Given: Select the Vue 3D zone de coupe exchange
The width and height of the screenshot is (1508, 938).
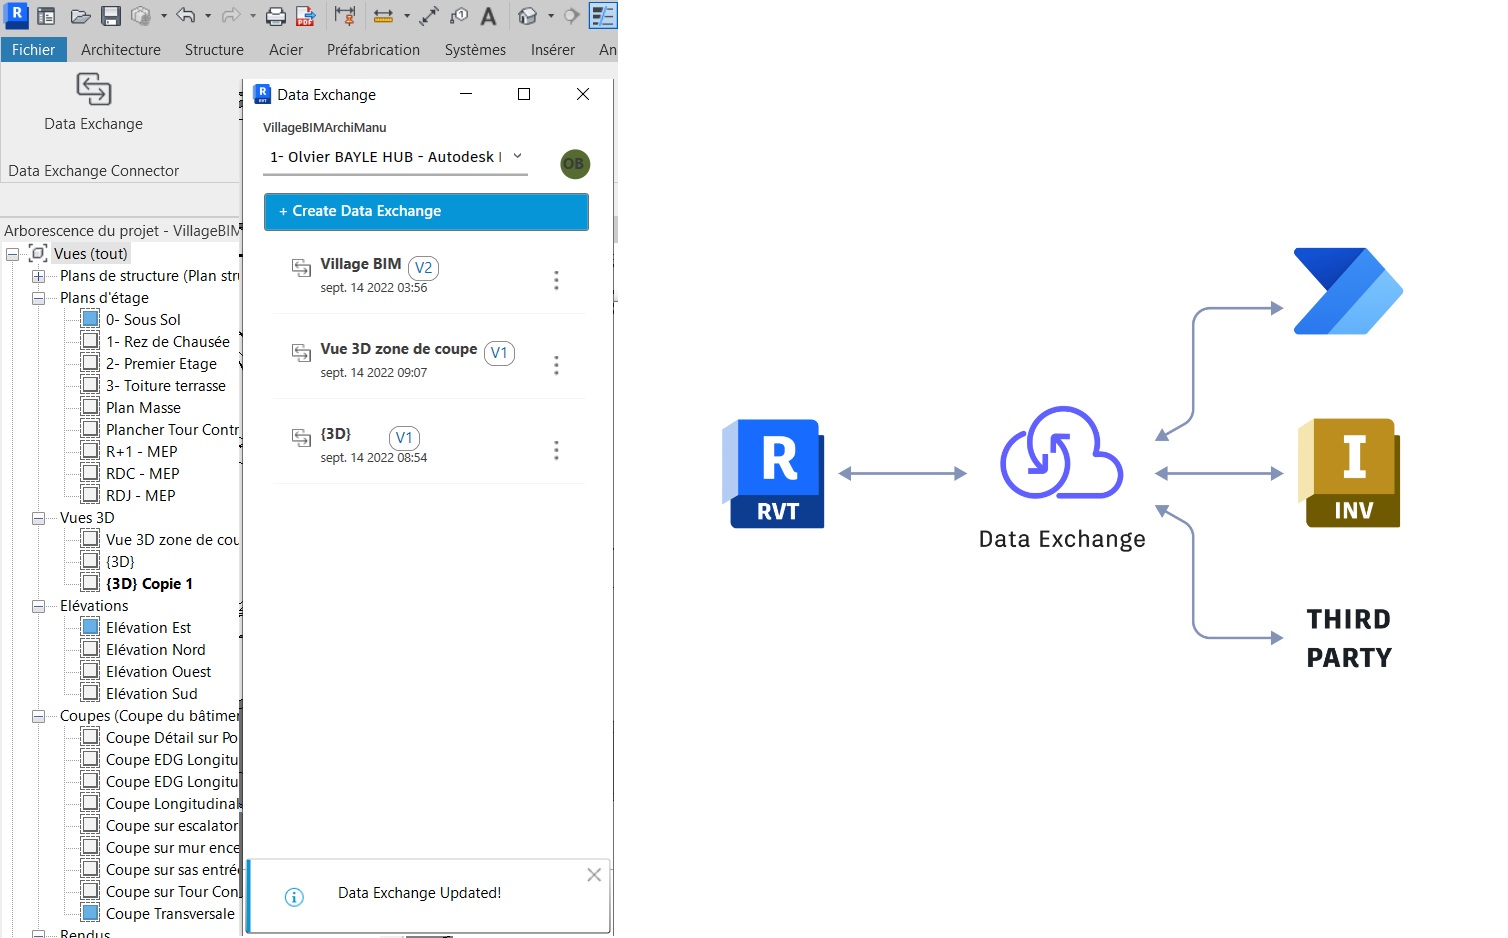Looking at the screenshot, I should coord(398,349).
